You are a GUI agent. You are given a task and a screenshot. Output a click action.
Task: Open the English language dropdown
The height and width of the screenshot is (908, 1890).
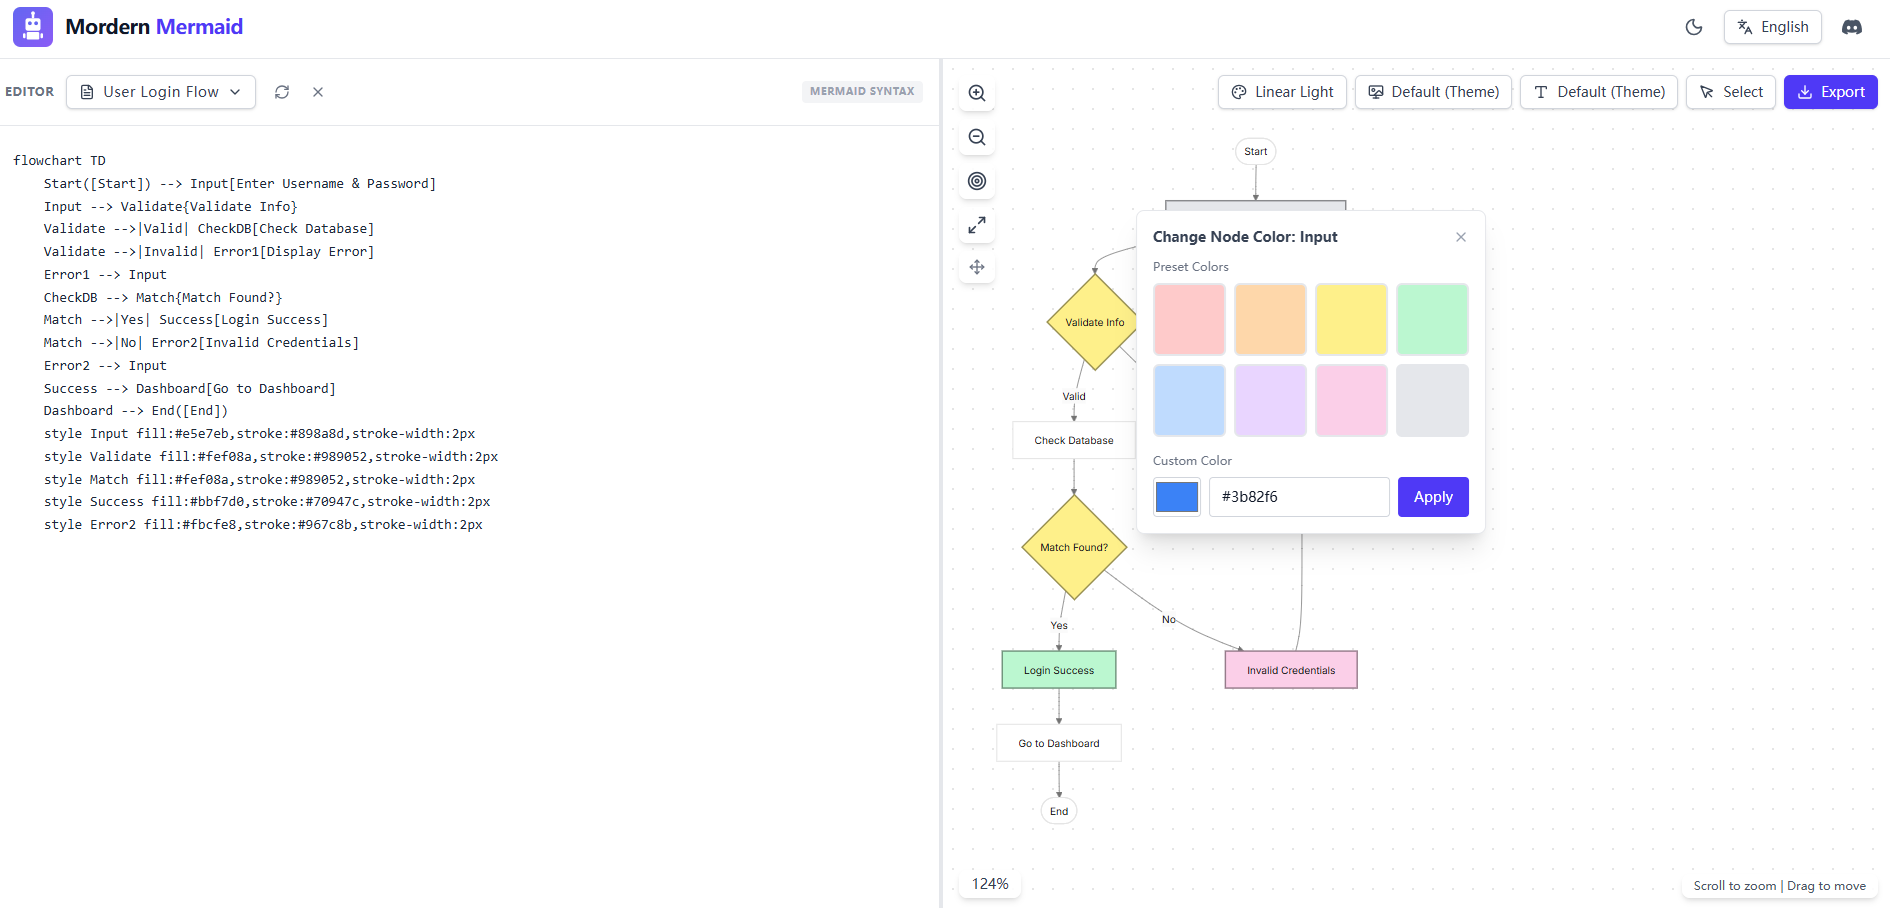tap(1772, 27)
